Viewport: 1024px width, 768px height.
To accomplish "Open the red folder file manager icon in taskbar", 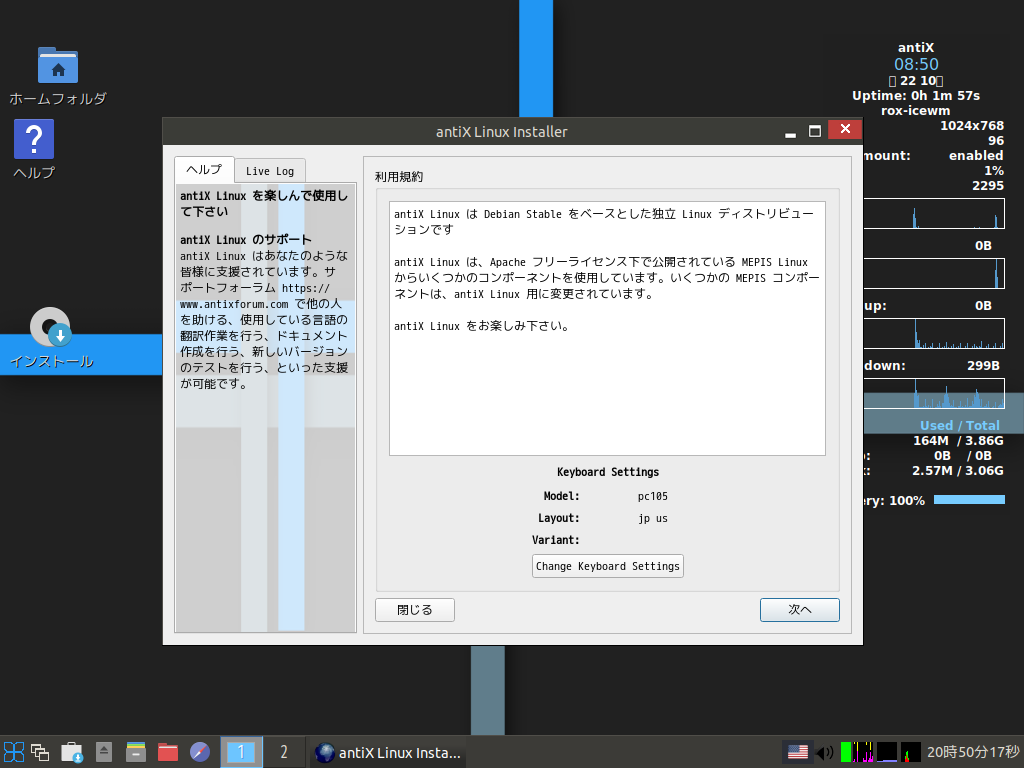I will pyautogui.click(x=168, y=752).
